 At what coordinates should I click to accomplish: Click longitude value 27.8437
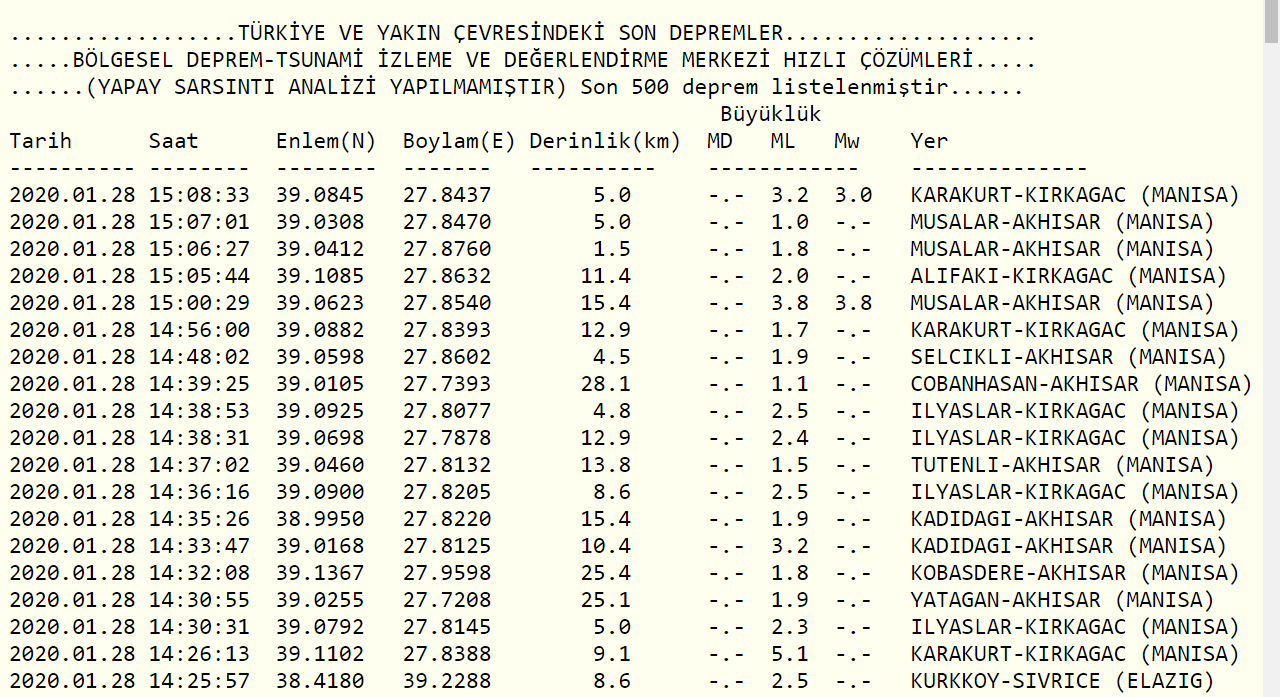click(447, 195)
